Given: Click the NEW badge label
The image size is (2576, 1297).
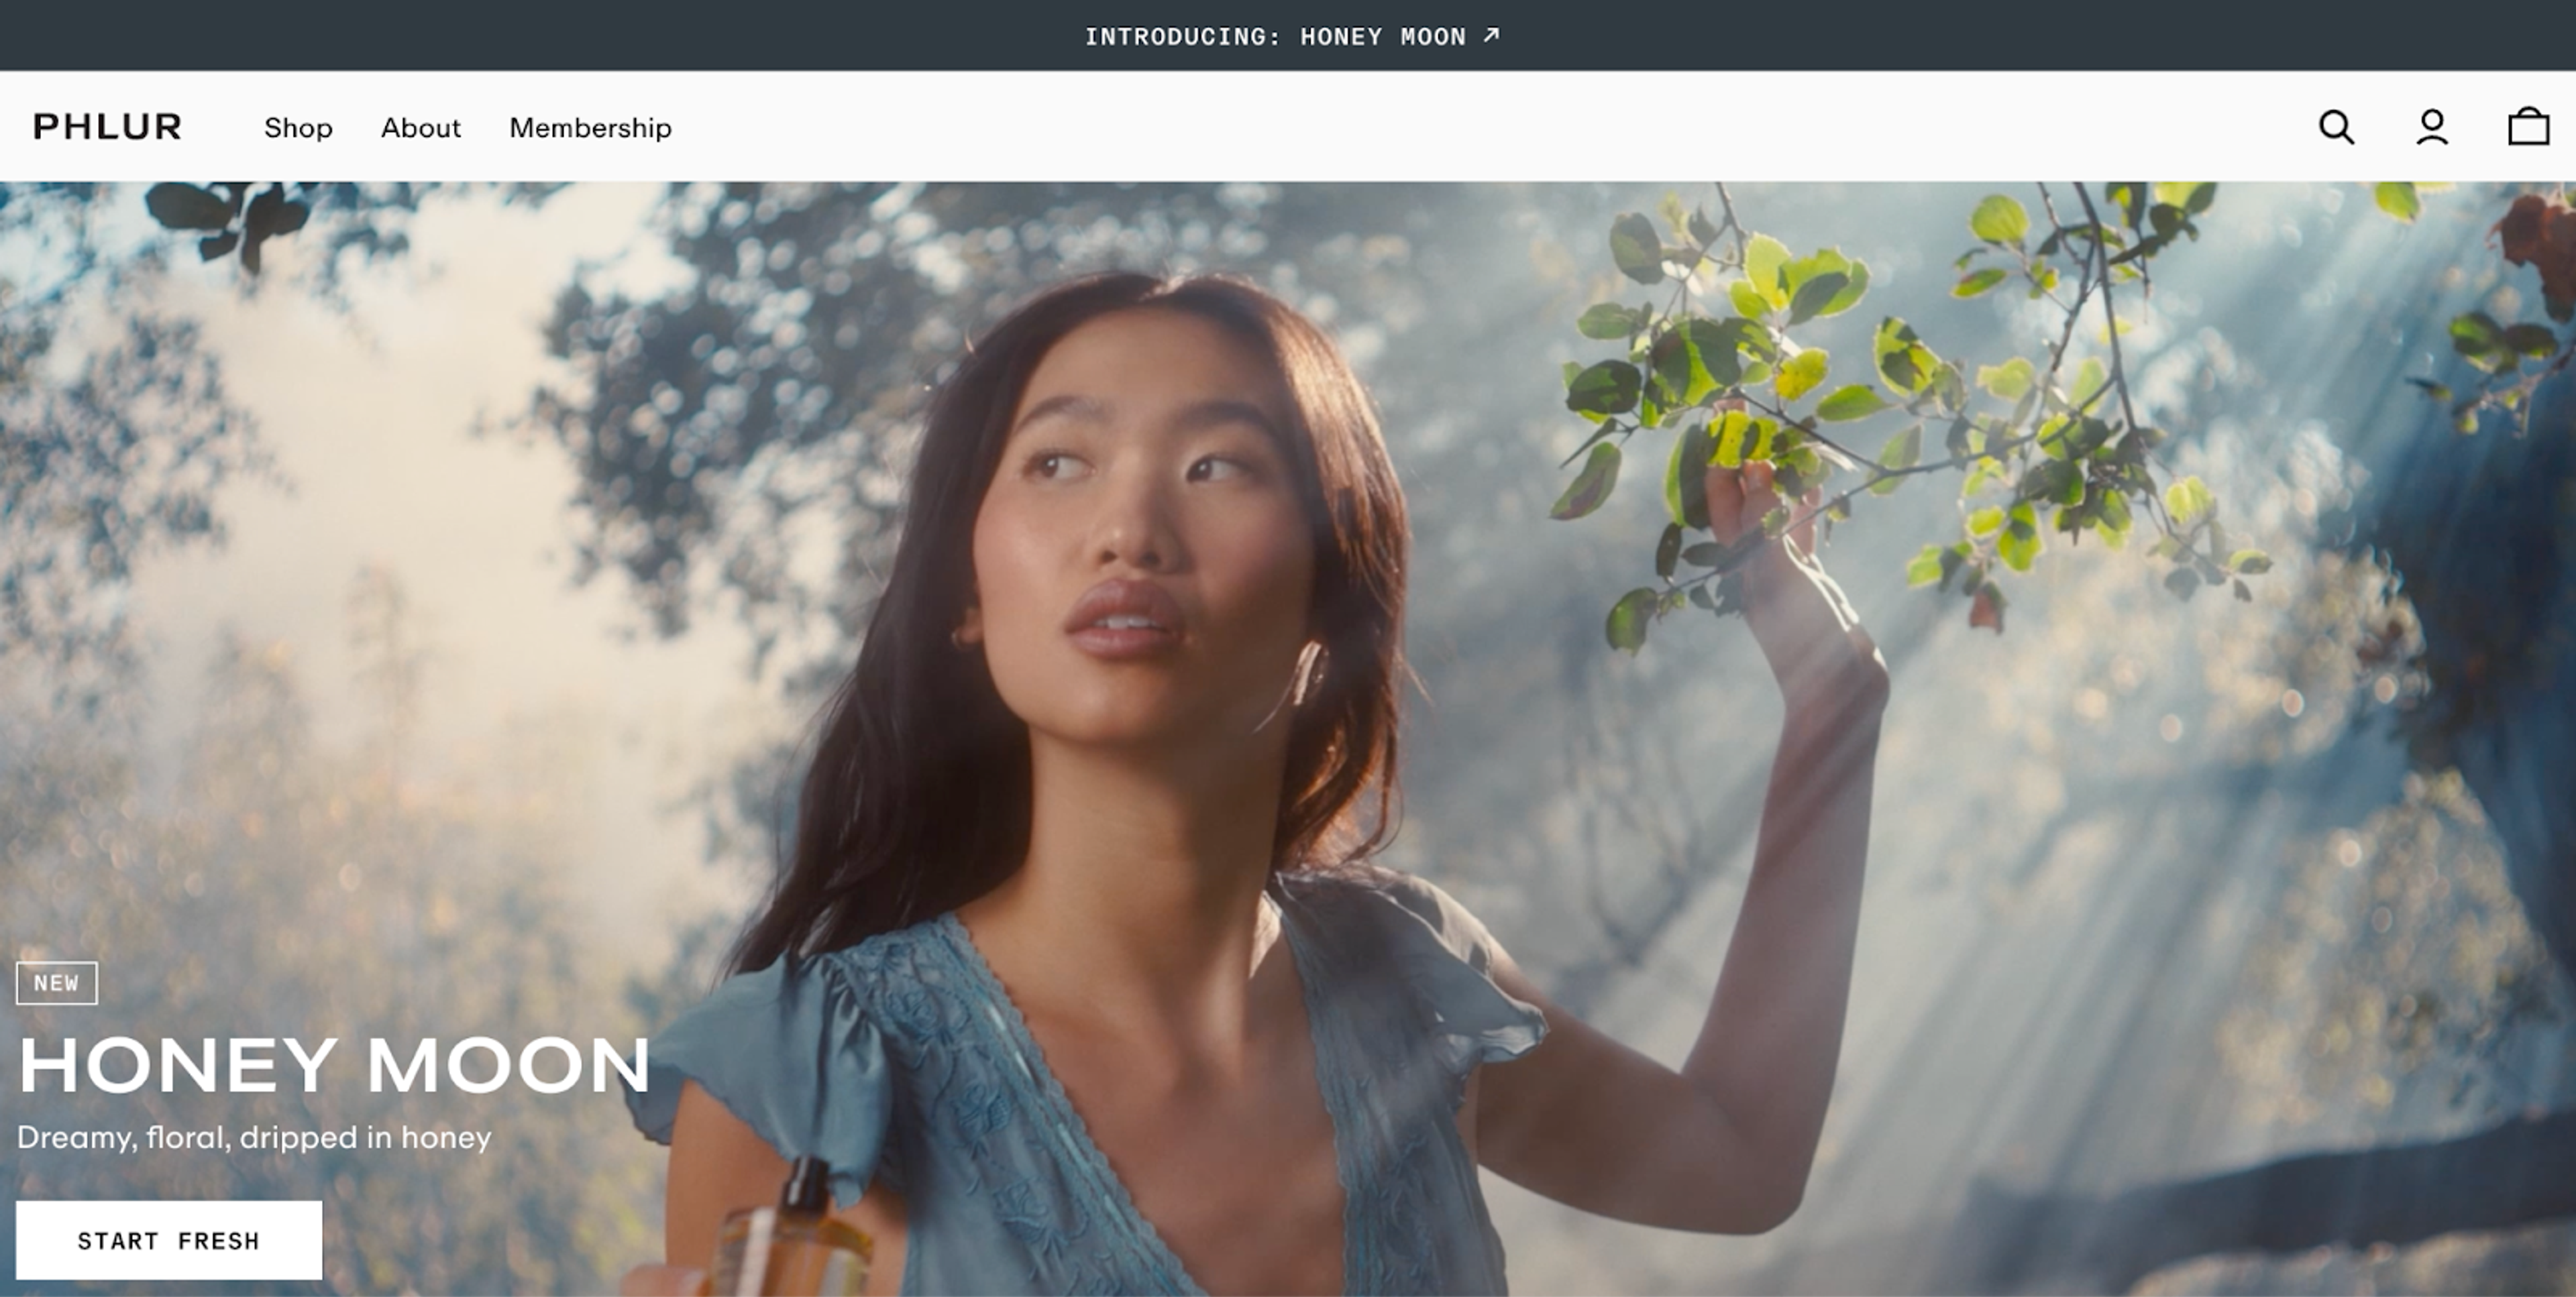Looking at the screenshot, I should pos(57,983).
